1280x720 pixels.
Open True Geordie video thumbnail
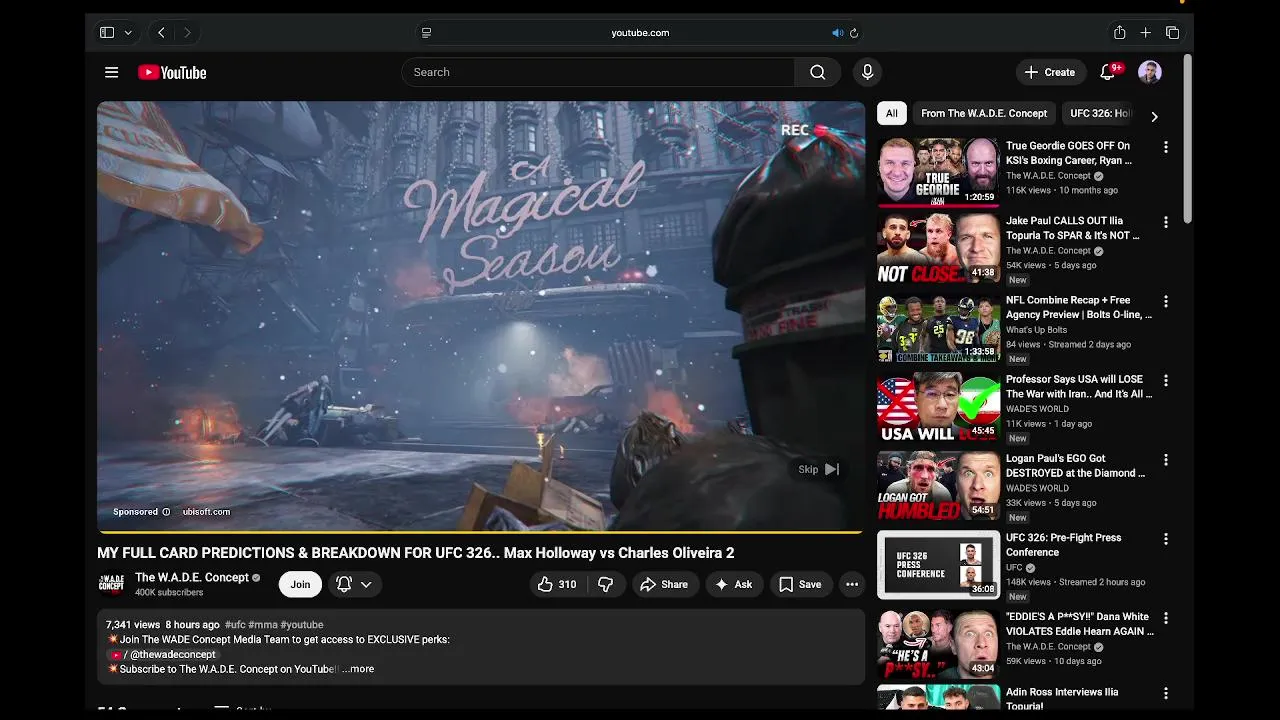click(x=938, y=172)
